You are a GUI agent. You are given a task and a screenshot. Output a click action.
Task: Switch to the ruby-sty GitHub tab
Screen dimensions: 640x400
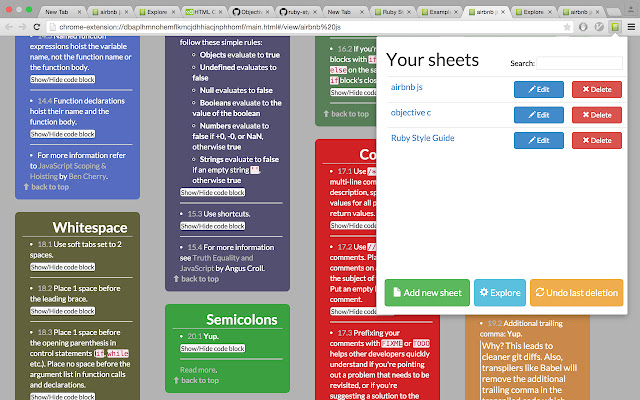click(296, 12)
